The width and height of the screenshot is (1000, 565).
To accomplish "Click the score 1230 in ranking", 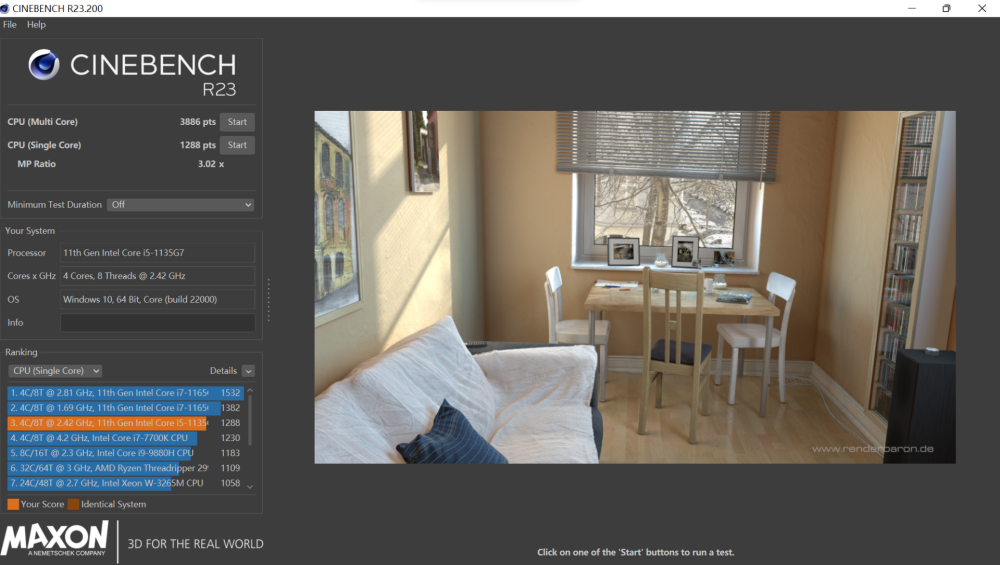I will point(230,438).
